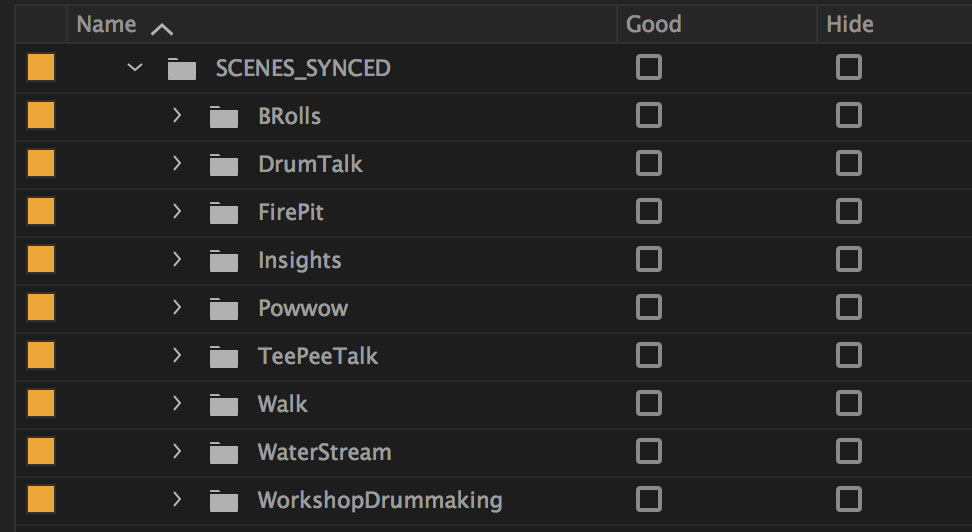The height and width of the screenshot is (532, 972).
Task: Select the Walk bin name
Action: tap(283, 405)
